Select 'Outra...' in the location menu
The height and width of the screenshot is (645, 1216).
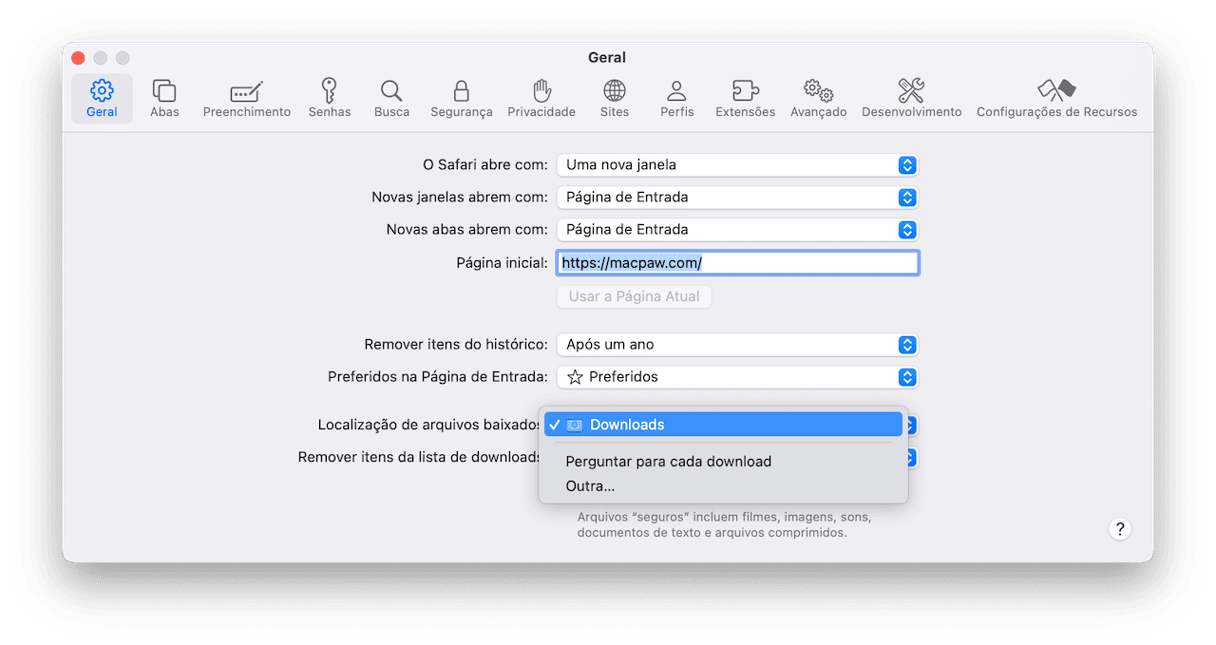point(590,486)
